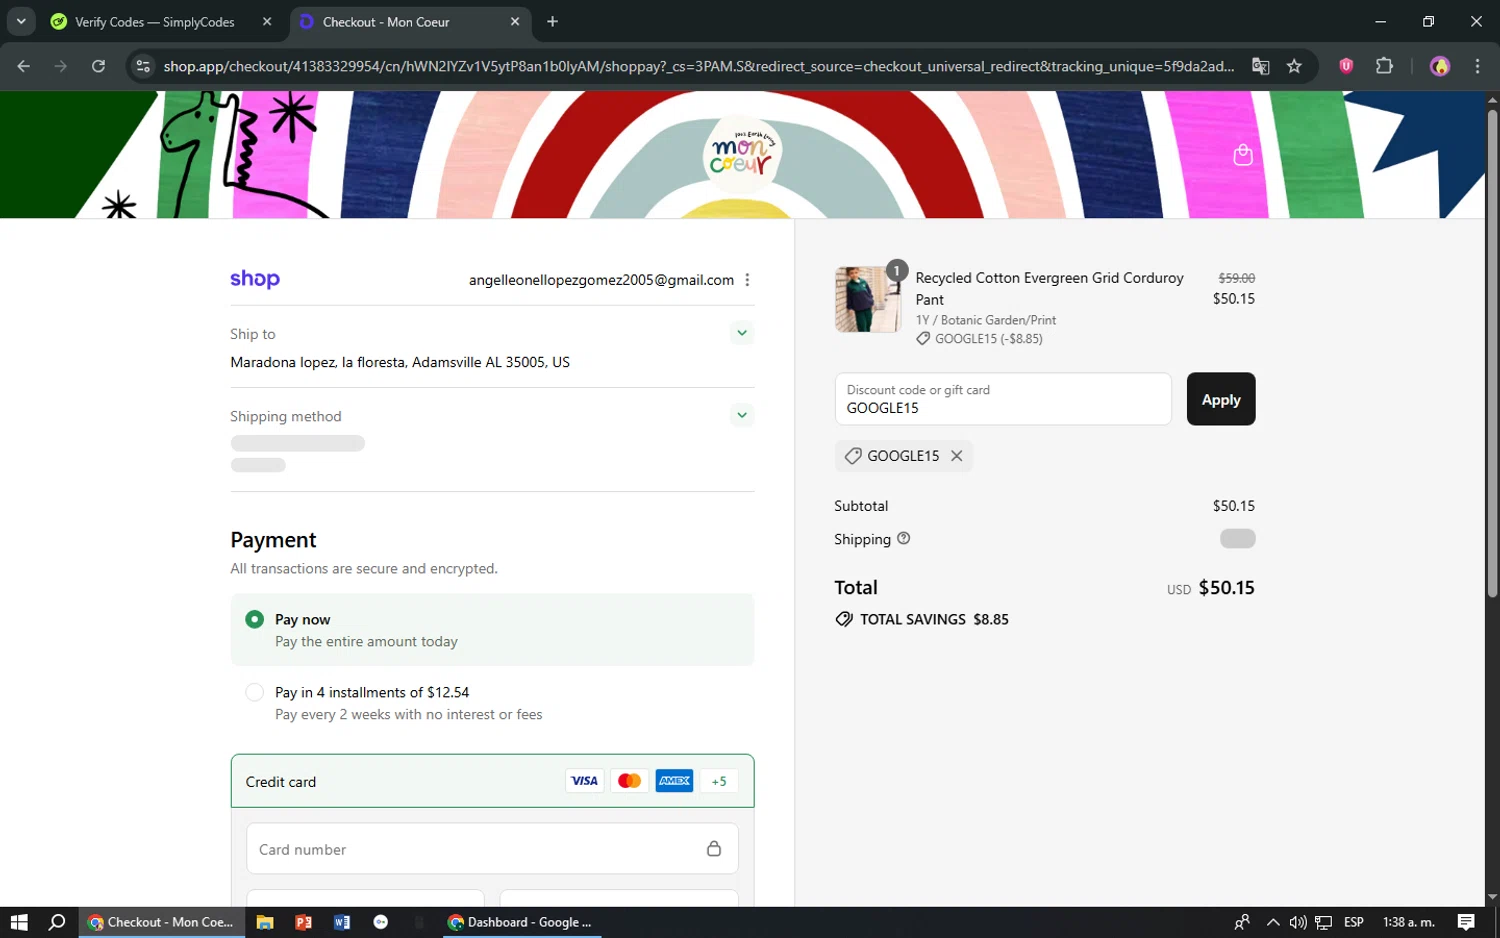Go forward with the browser forward arrow
1500x938 pixels.
click(x=61, y=66)
